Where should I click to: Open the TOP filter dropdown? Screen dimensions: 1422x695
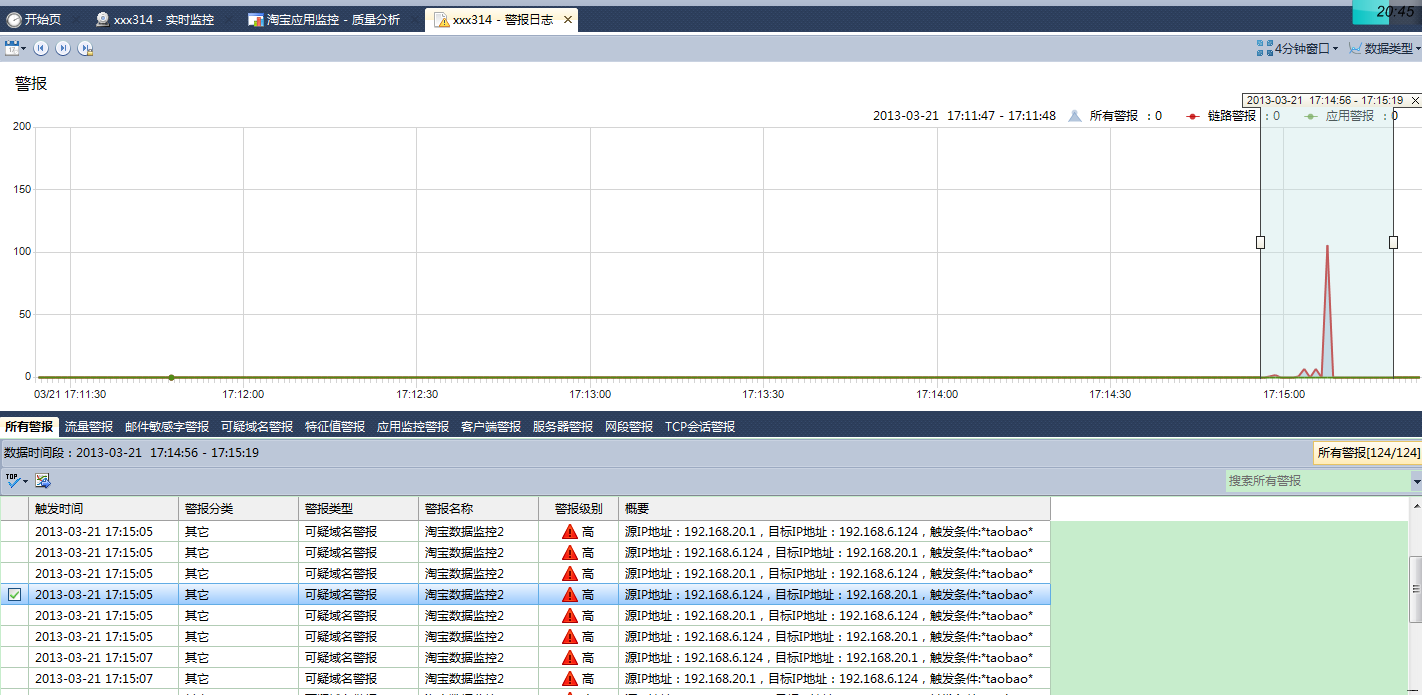16,481
